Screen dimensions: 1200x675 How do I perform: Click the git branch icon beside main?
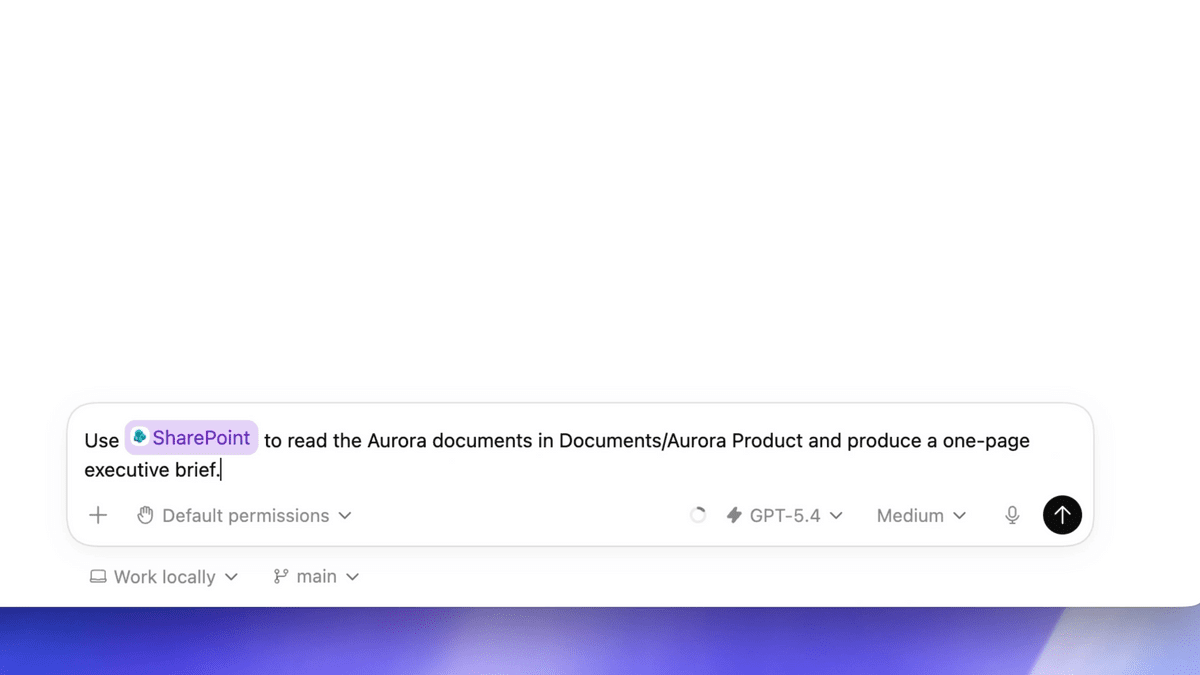[281, 577]
